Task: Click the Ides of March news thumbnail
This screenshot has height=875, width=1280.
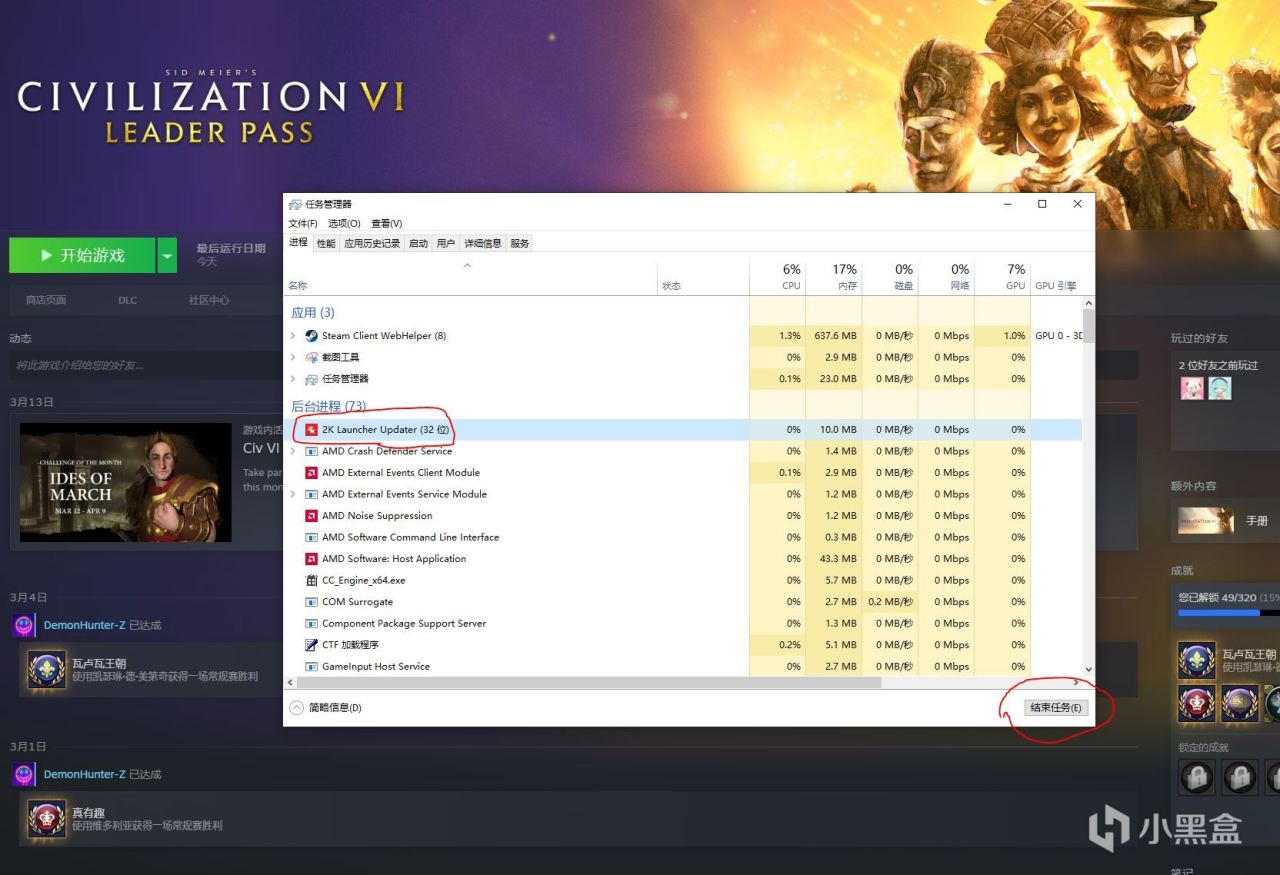Action: (x=125, y=483)
